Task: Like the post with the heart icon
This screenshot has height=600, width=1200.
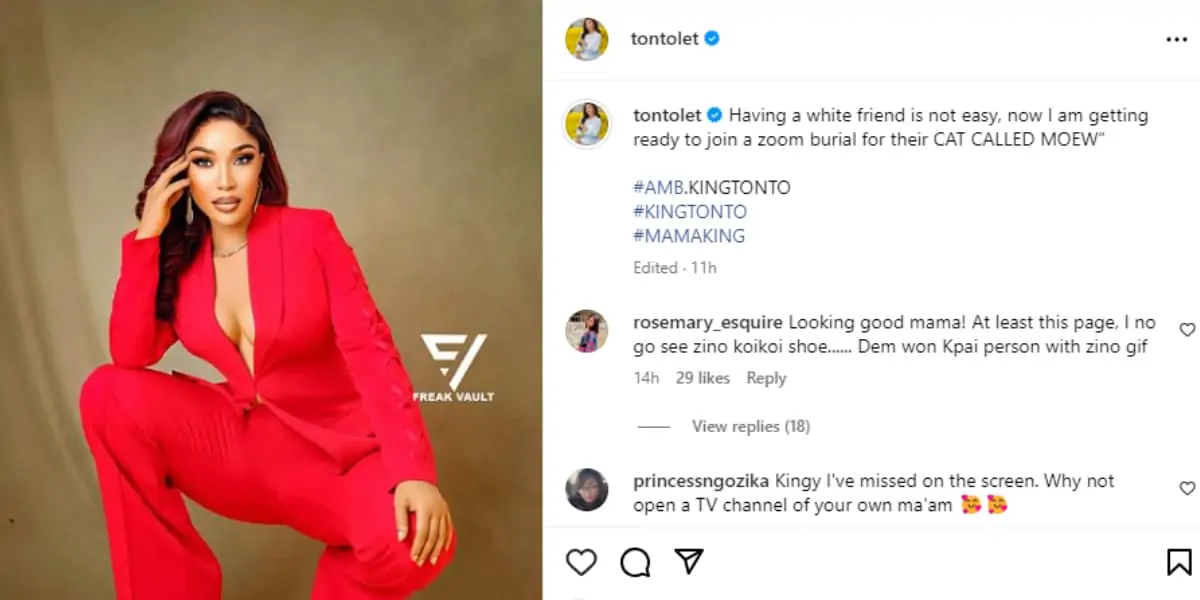Action: (581, 562)
